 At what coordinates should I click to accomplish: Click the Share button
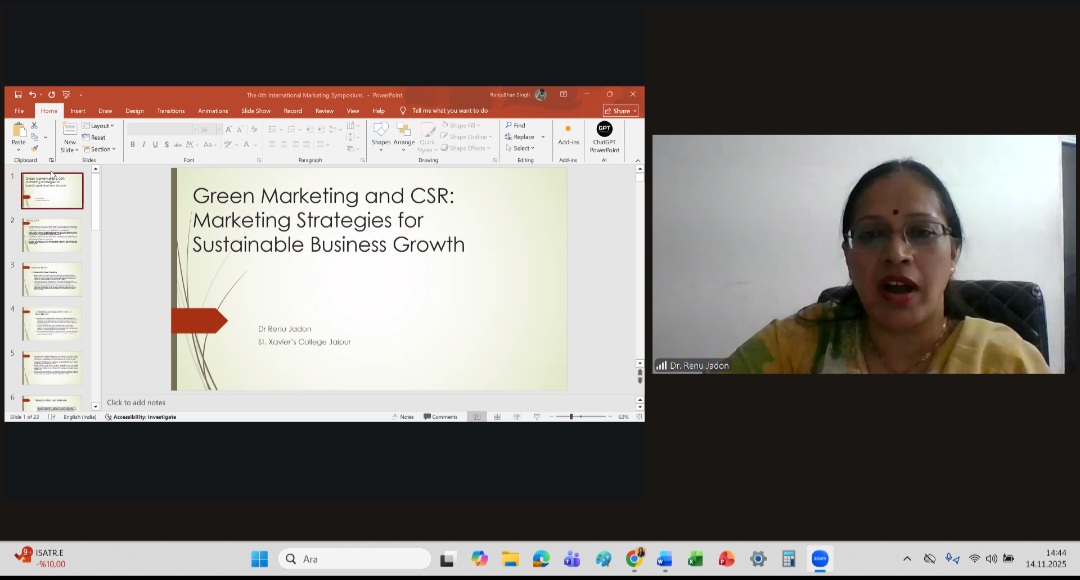[x=620, y=111]
